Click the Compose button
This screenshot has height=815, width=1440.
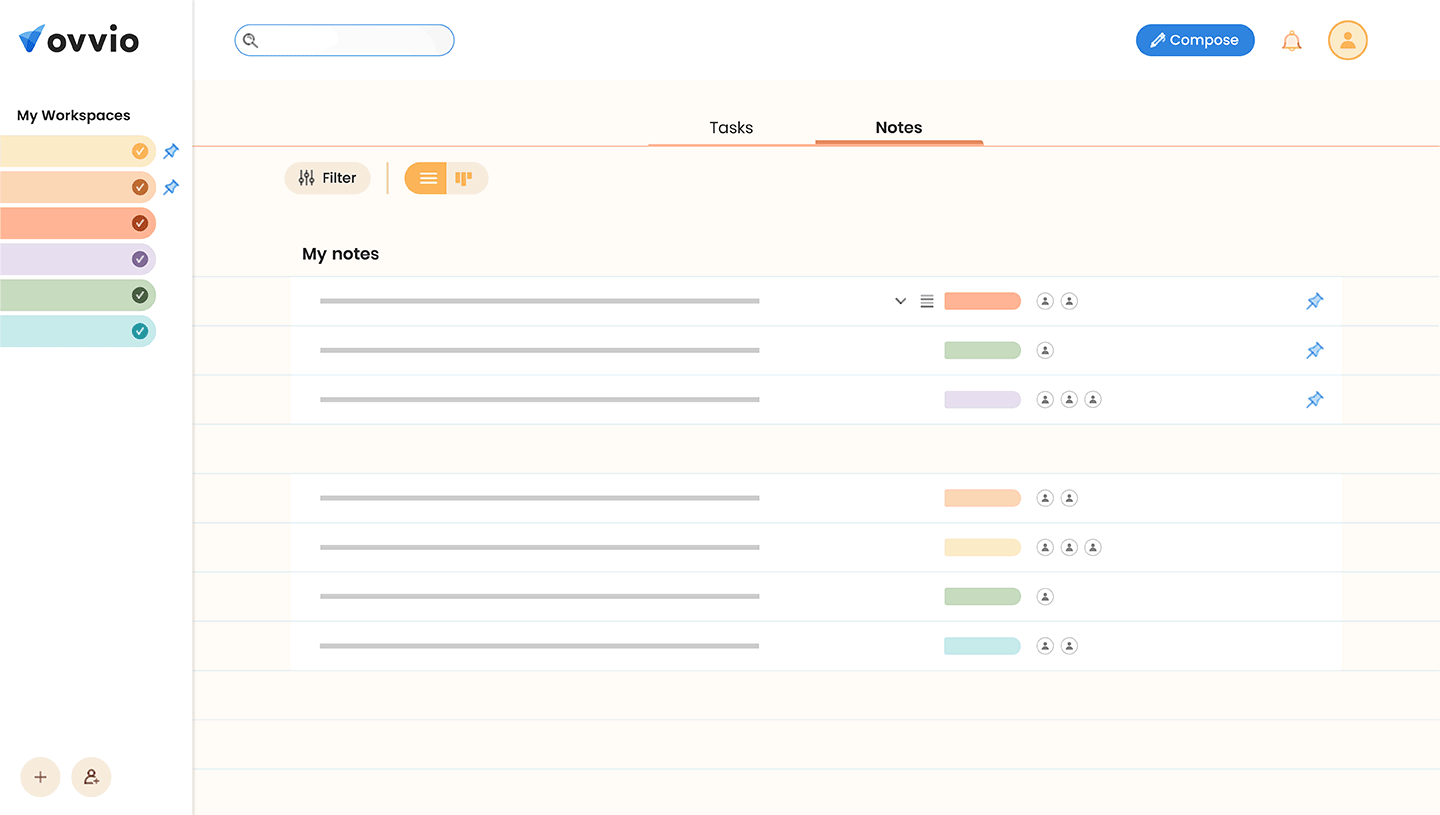1195,40
